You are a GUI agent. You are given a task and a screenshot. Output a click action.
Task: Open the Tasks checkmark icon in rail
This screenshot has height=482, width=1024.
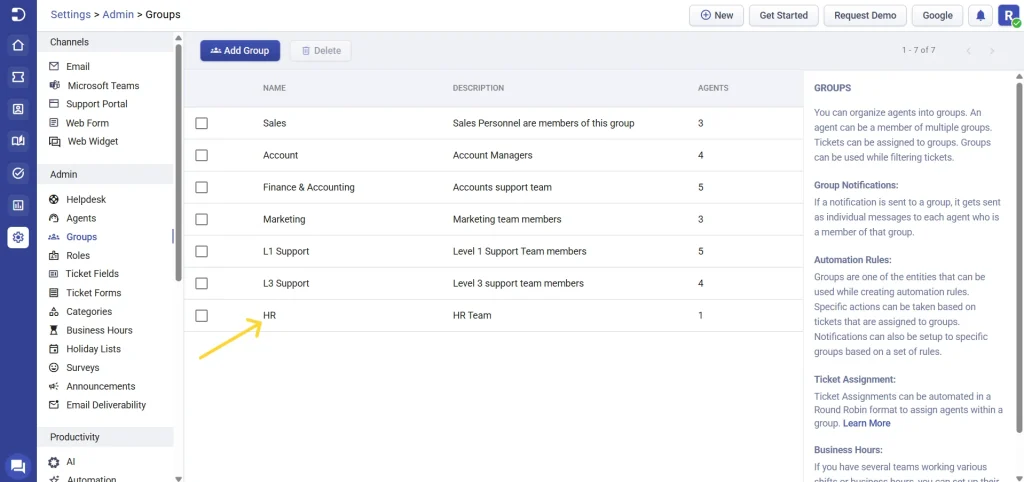click(18, 173)
